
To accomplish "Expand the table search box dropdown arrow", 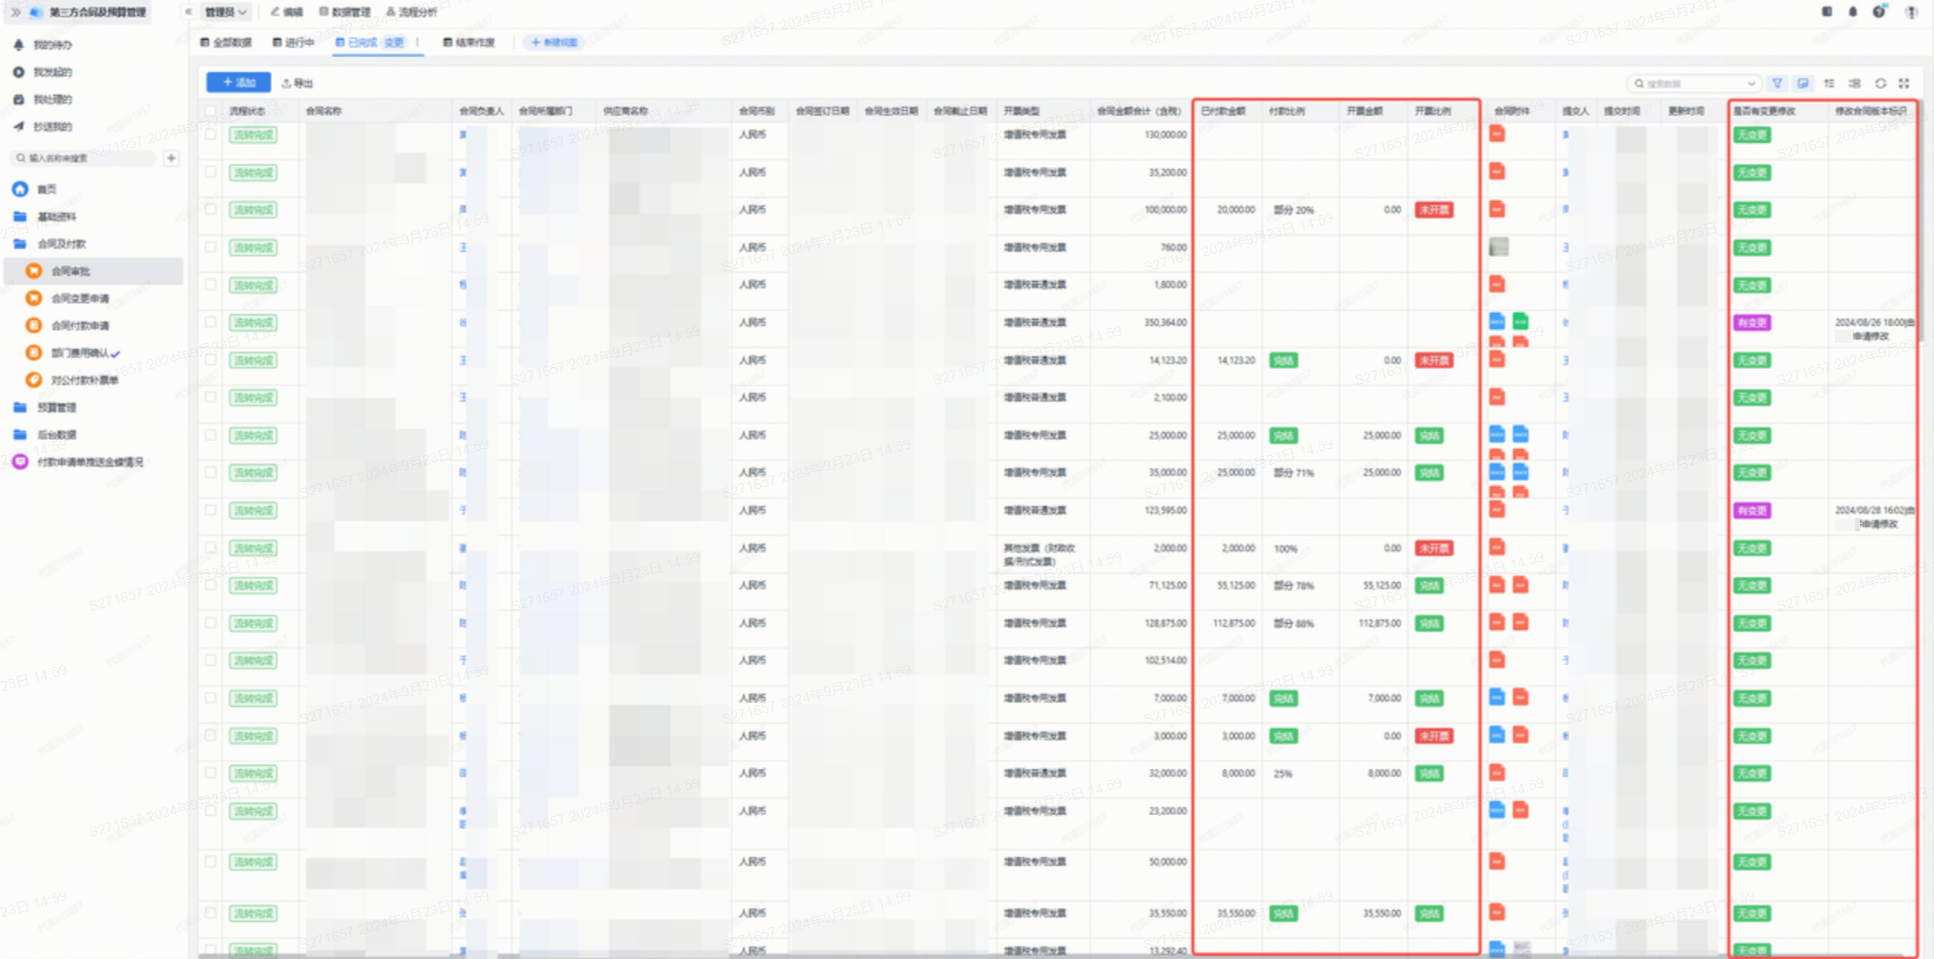I will pos(1750,84).
